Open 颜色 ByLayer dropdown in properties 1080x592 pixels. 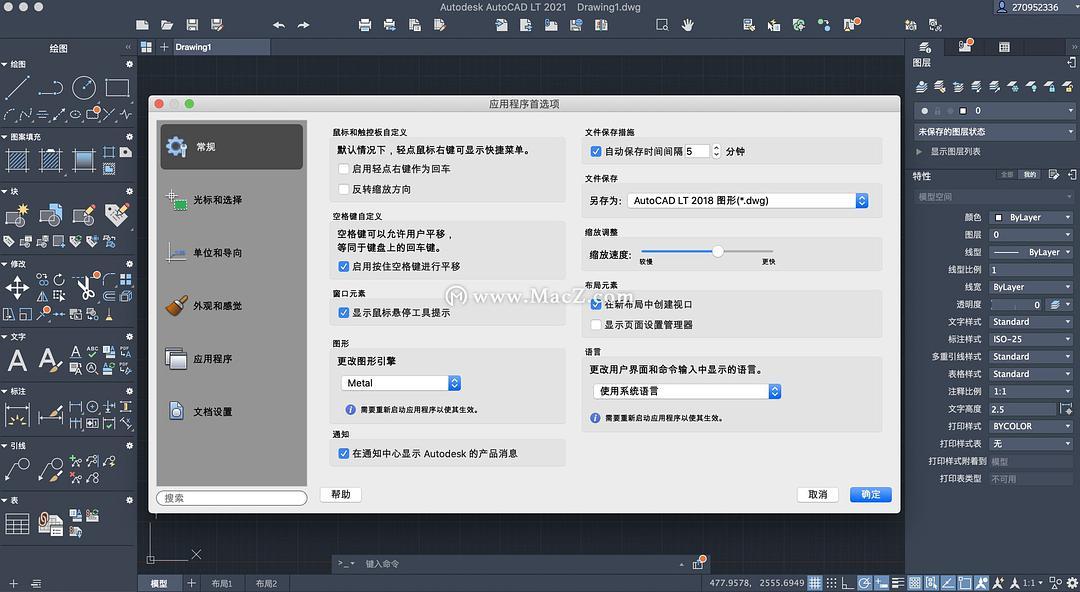click(1032, 217)
